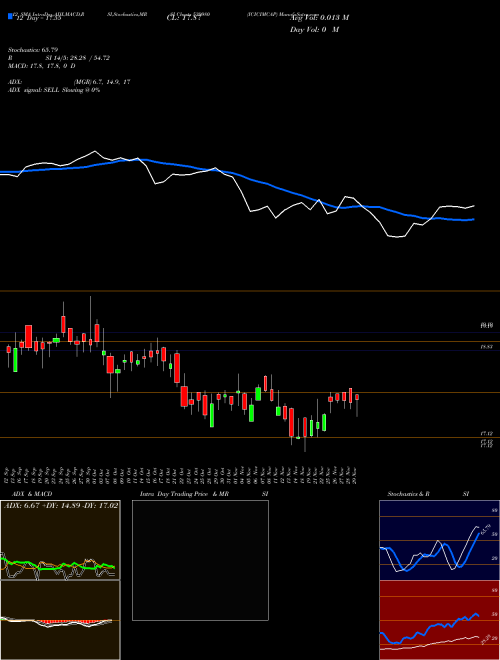Click the 63.79 label on Stochastics line
Screen dimensions: 500x660
tap(486, 529)
